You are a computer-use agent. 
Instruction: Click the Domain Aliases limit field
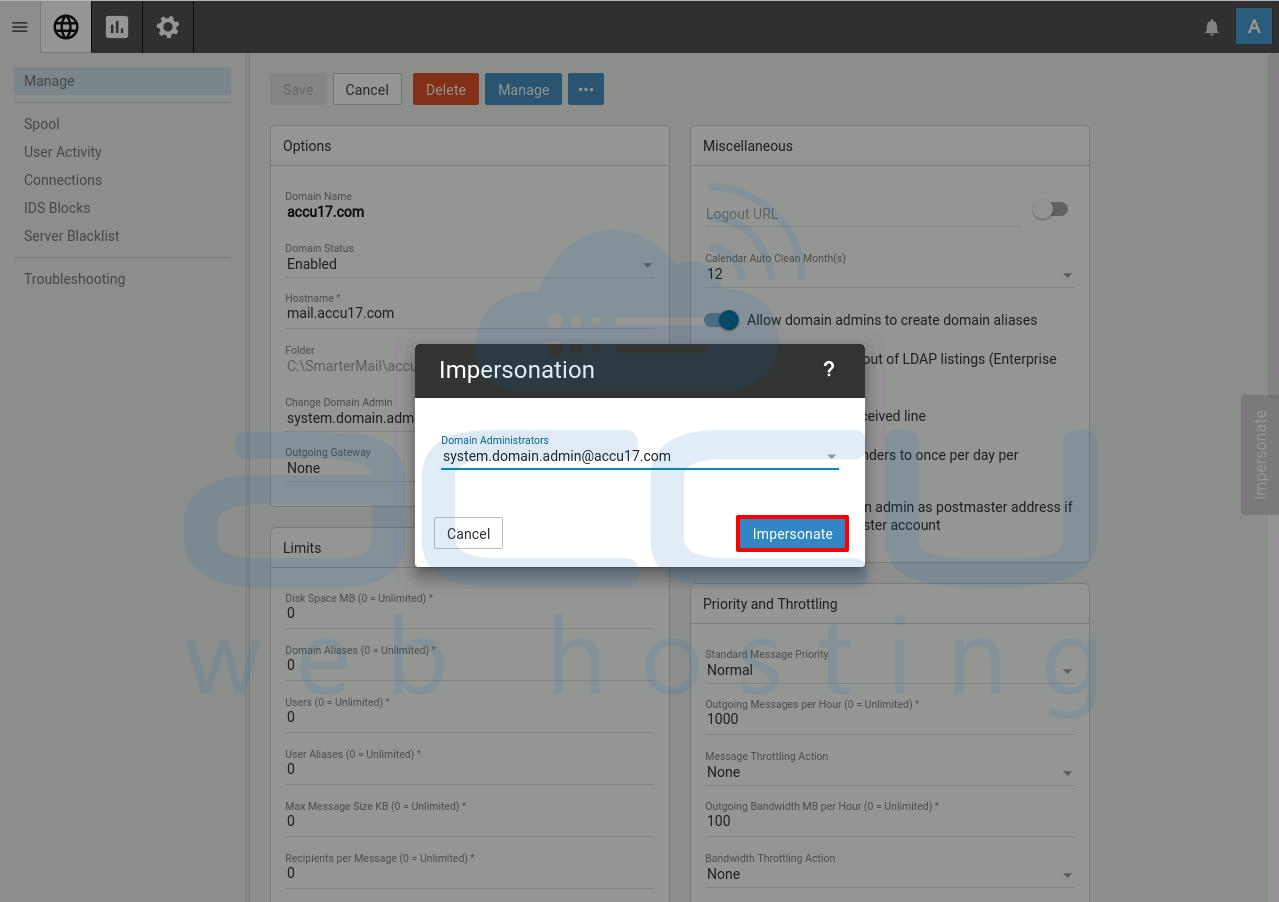pyautogui.click(x=470, y=665)
